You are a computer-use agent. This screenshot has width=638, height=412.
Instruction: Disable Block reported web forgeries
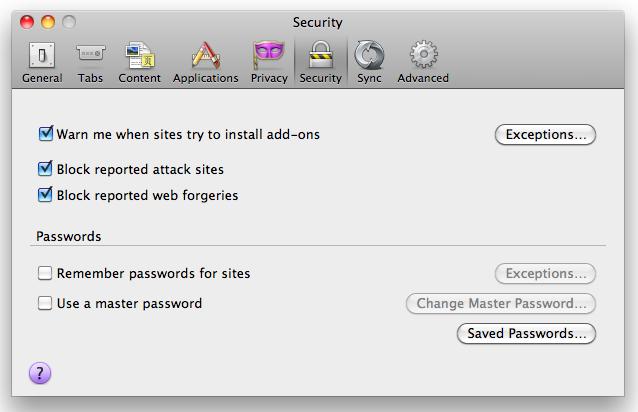[45, 195]
